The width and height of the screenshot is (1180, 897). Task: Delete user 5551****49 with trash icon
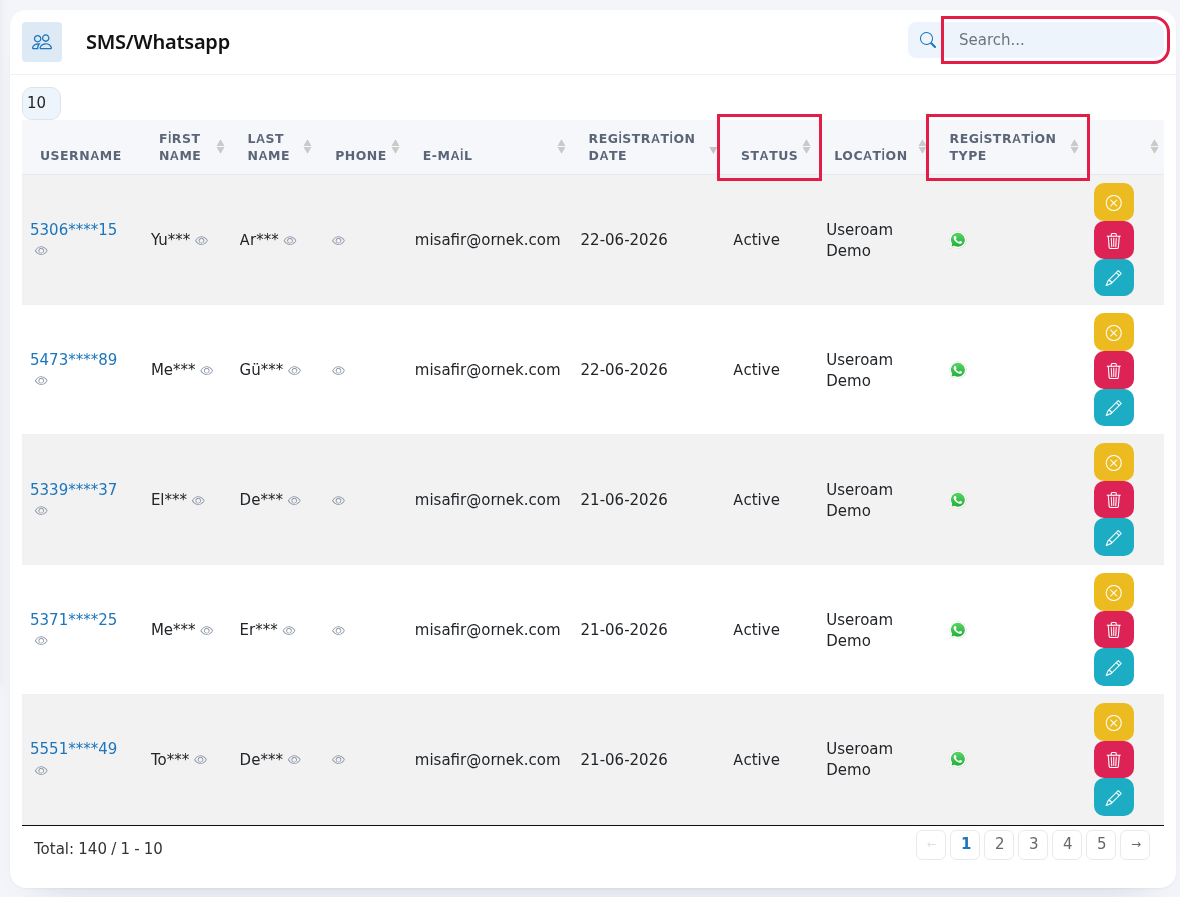[x=1114, y=760]
